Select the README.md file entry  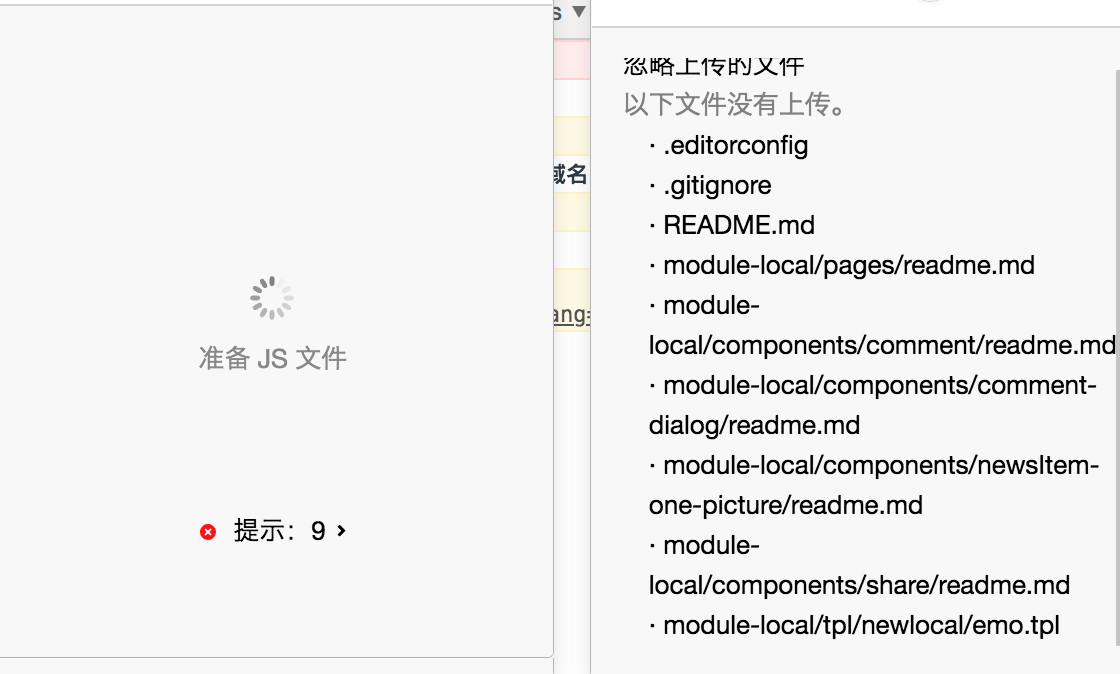point(739,225)
